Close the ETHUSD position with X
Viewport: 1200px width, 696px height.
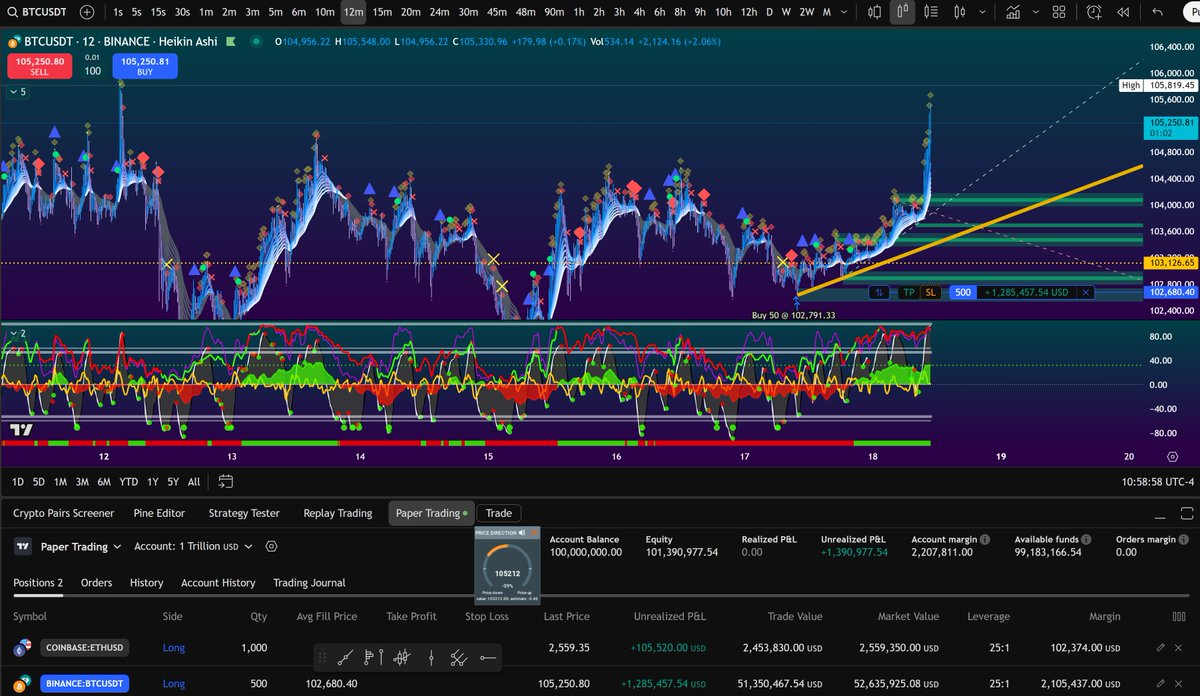[x=1178, y=648]
